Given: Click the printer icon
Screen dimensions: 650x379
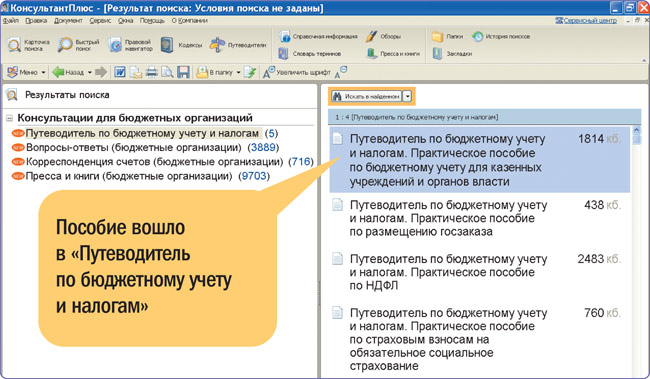Looking at the screenshot, I should tap(152, 72).
